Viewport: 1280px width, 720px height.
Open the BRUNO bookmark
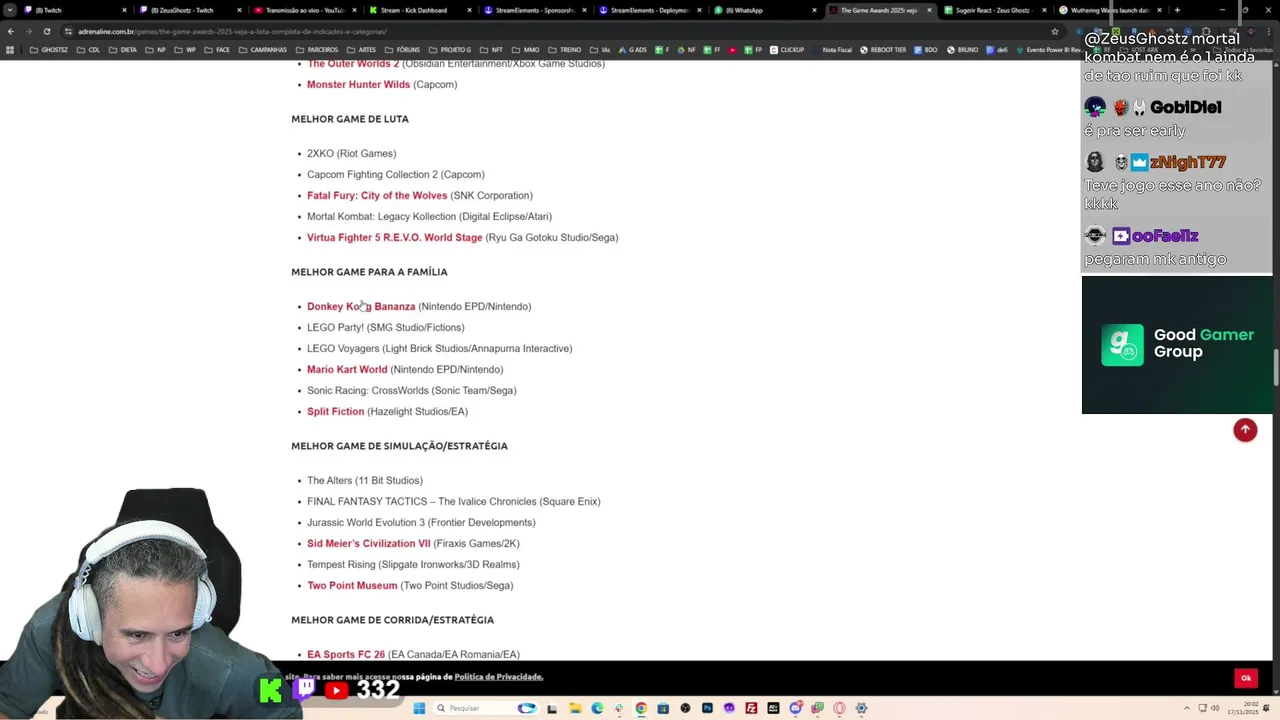point(961,50)
